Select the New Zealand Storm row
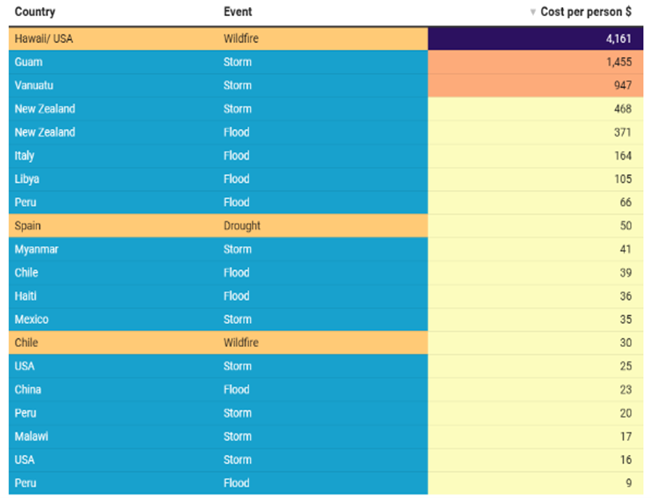This screenshot has height=498, width=651. coord(326,109)
